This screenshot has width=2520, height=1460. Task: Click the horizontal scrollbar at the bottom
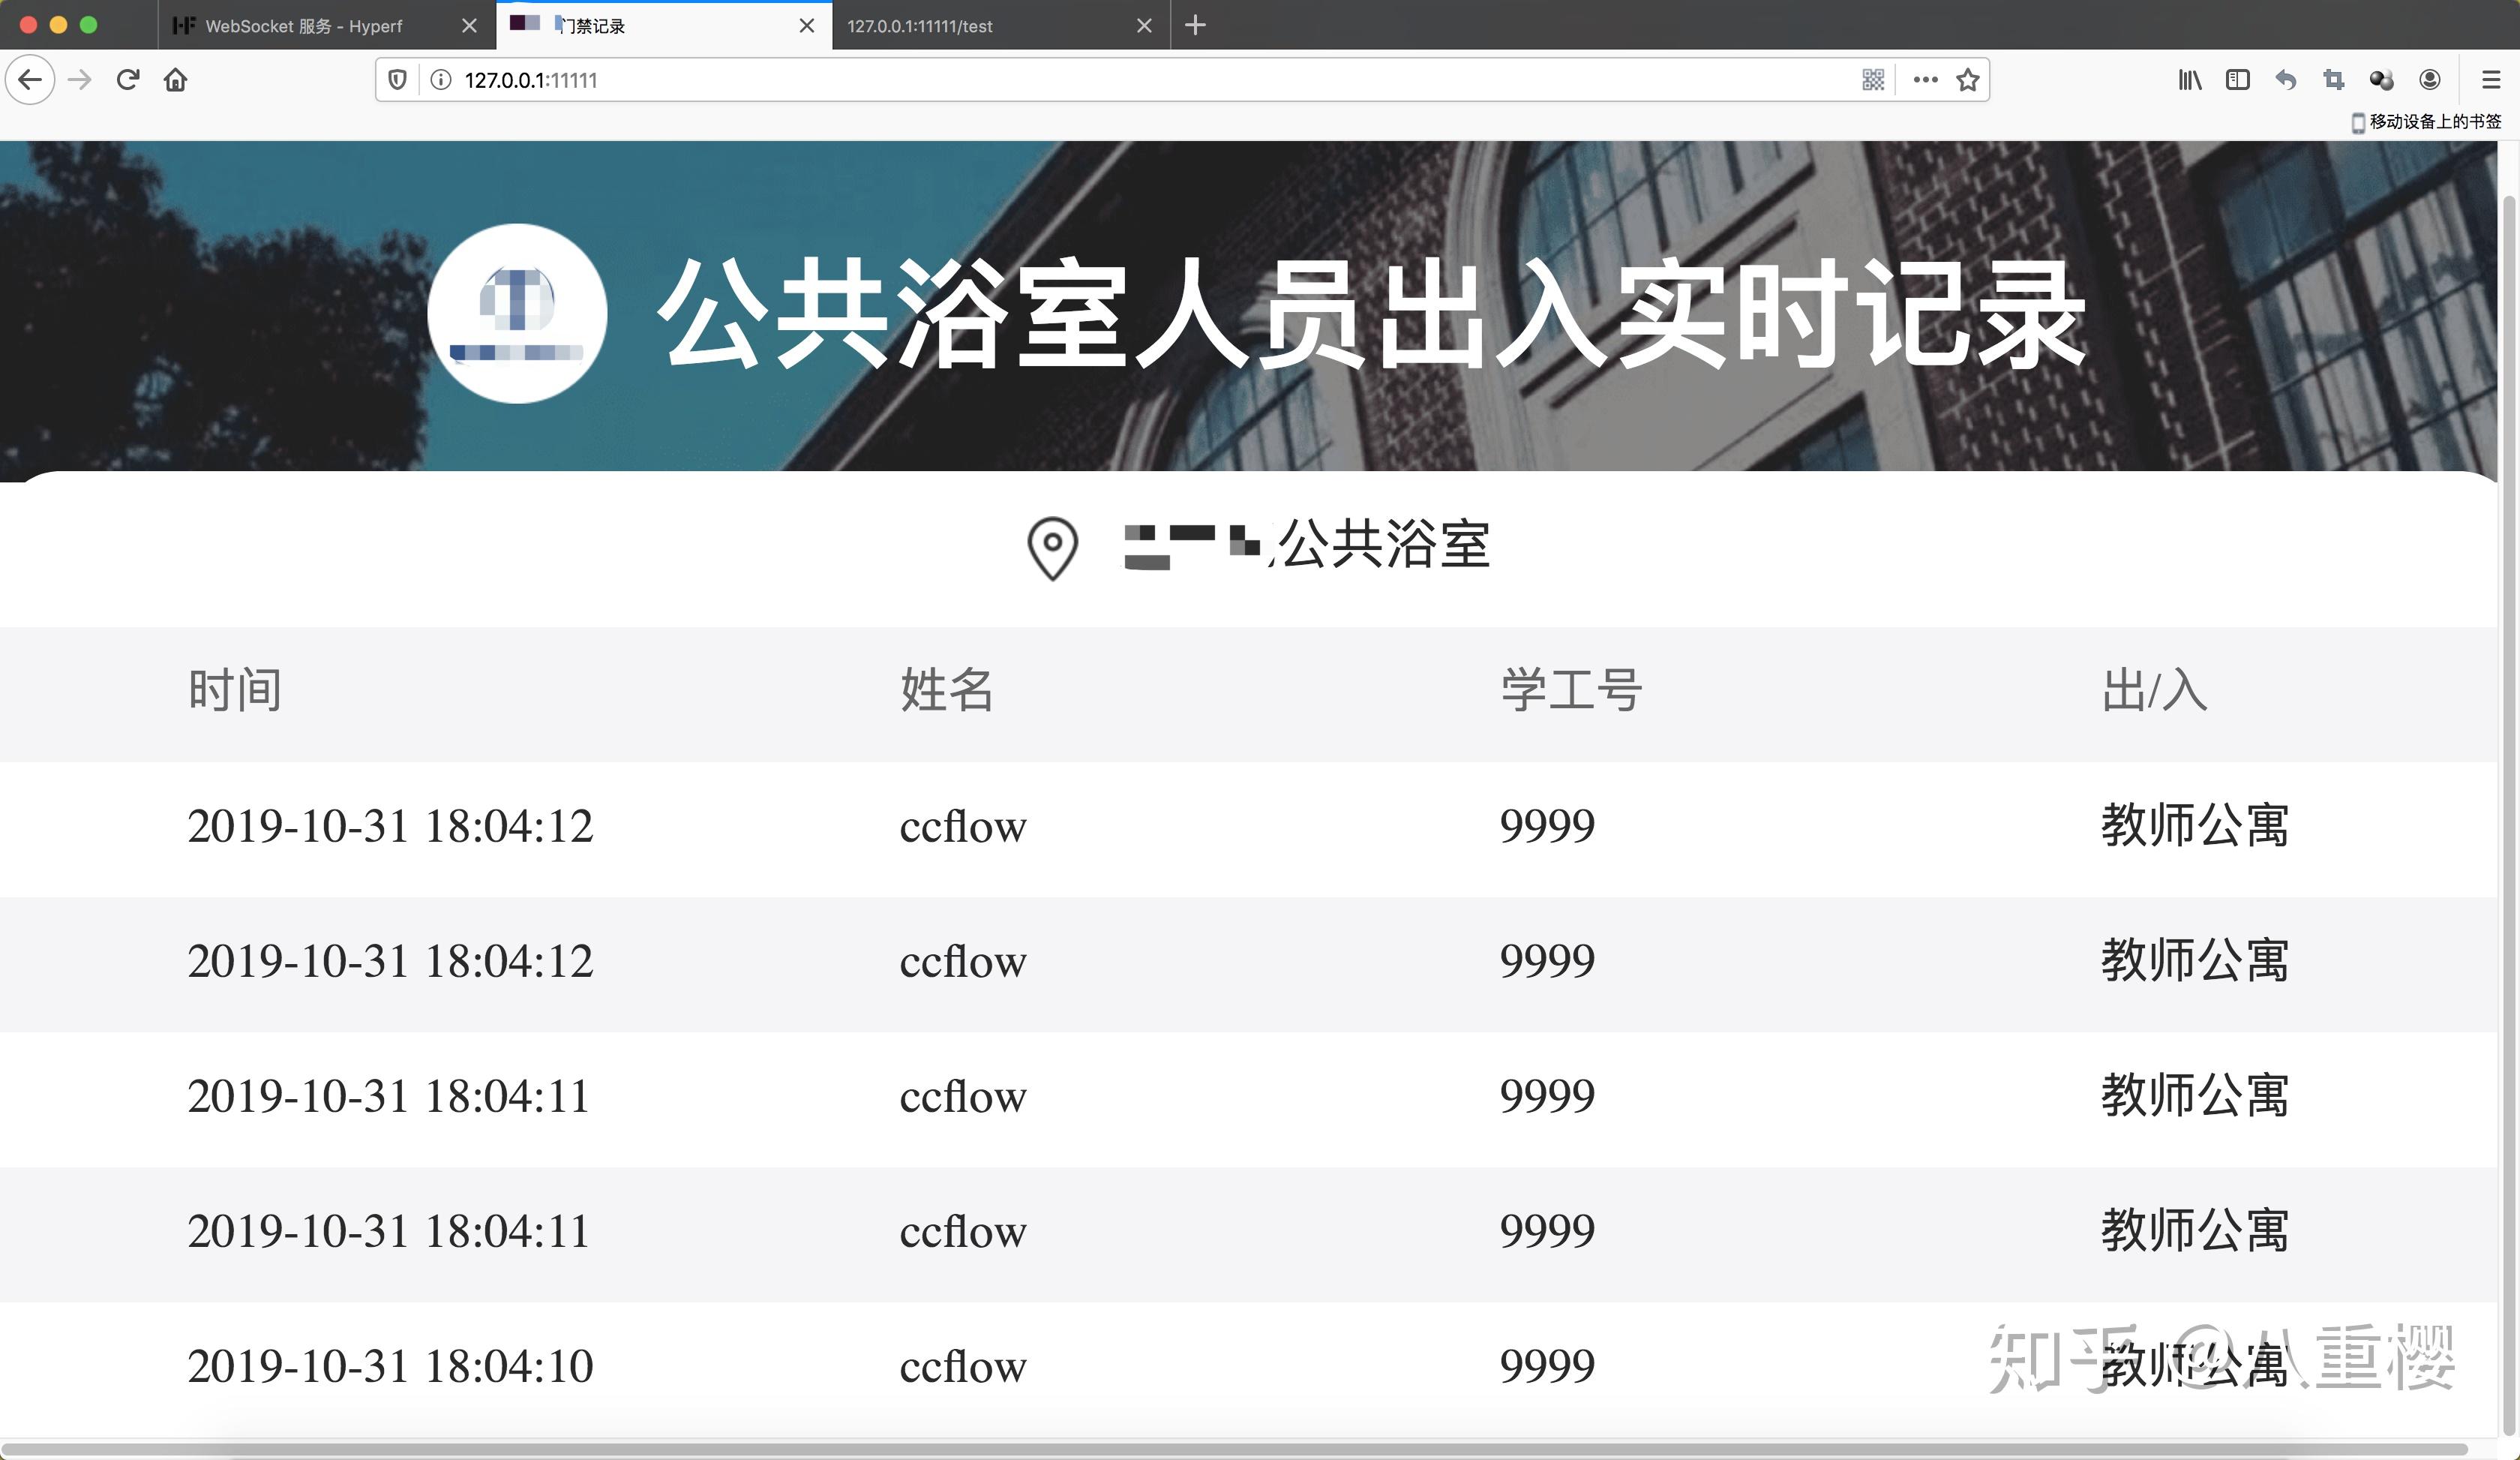click(x=1234, y=1449)
